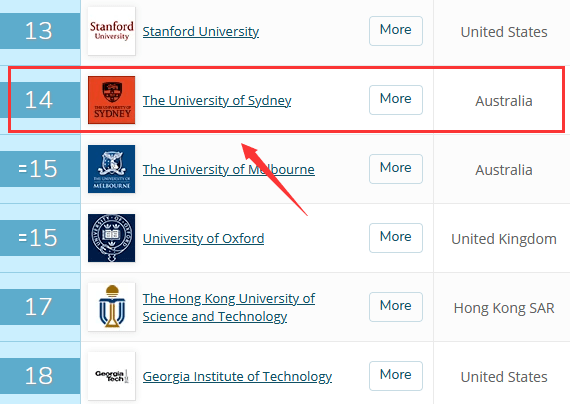Click the Stanford University logo
The width and height of the screenshot is (570, 404).
click(111, 31)
